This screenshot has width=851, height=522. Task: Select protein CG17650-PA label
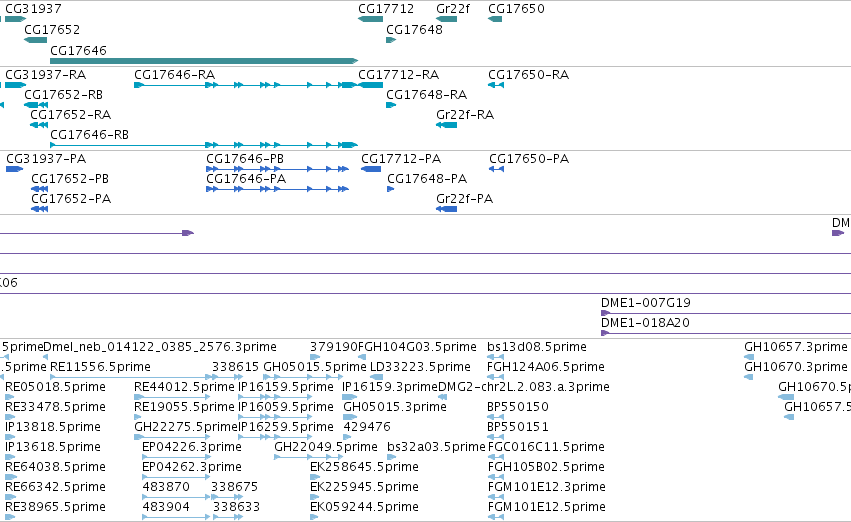pyautogui.click(x=529, y=158)
